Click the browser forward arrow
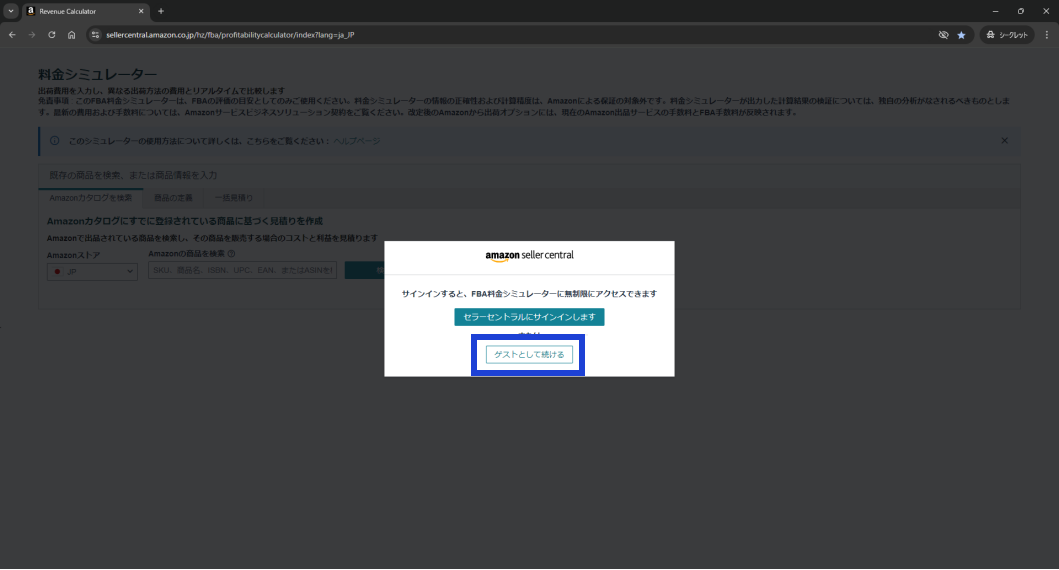 click(32, 34)
